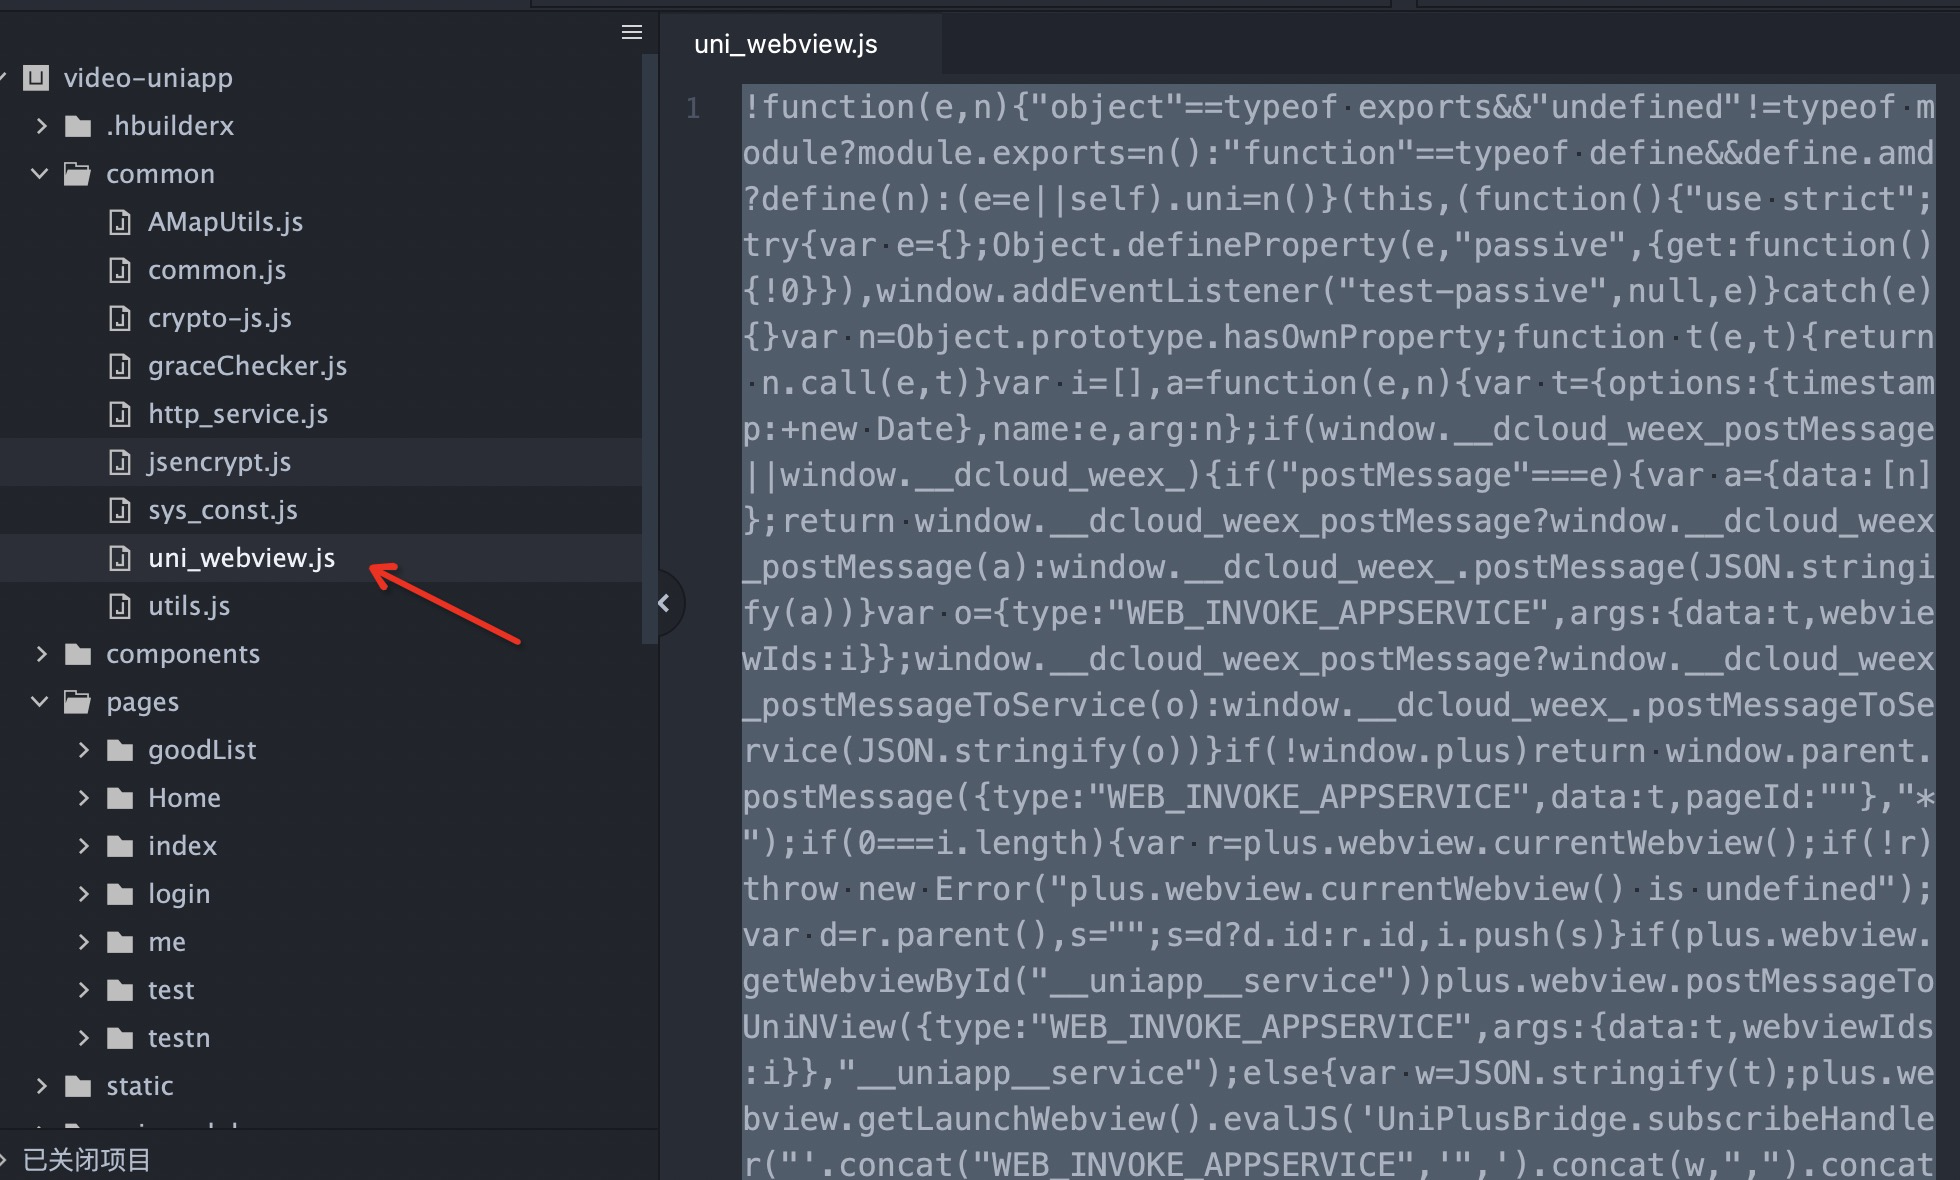The width and height of the screenshot is (1960, 1180).
Task: Collapse the common folder chevron
Action: (40, 174)
